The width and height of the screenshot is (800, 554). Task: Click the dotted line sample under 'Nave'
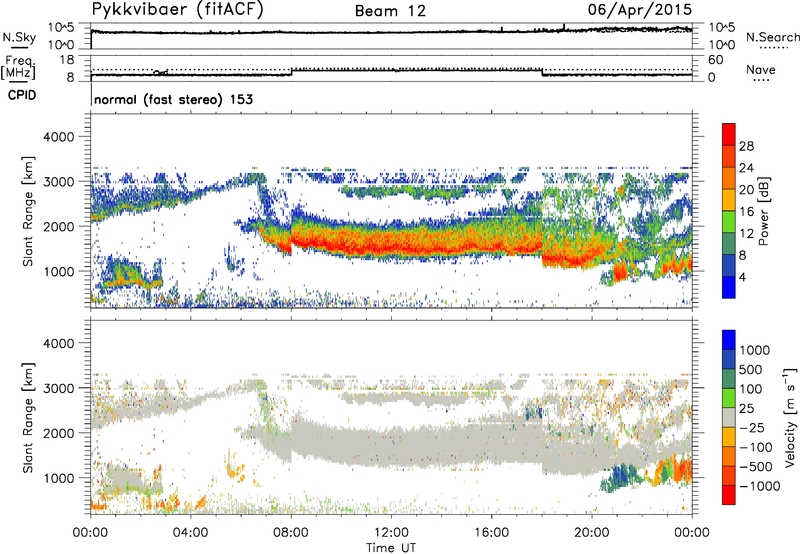(x=761, y=80)
